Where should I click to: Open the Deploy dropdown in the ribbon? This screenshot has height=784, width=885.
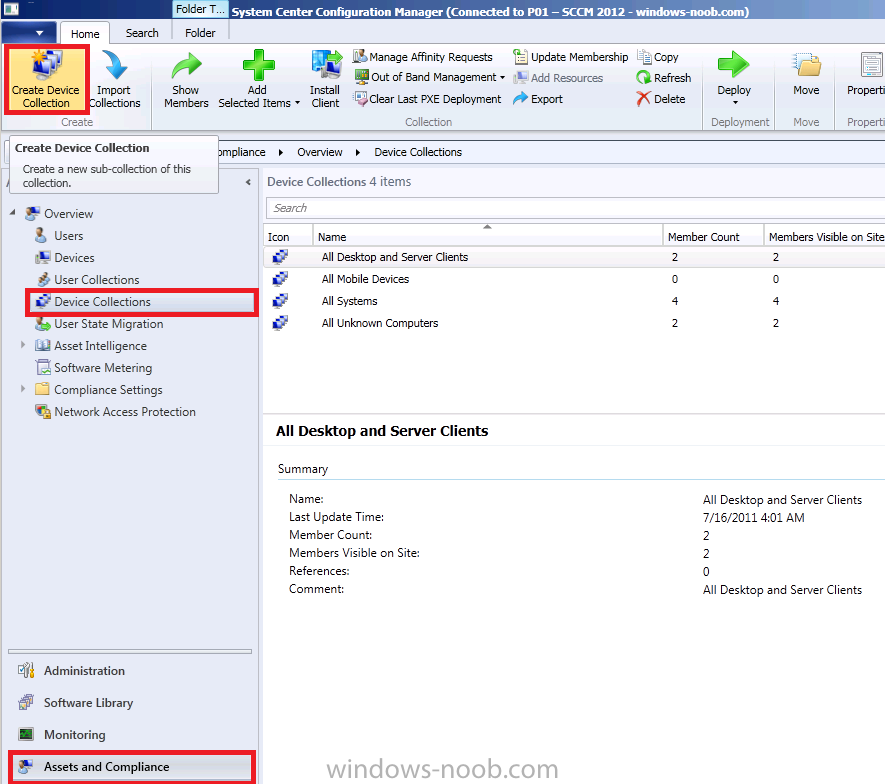point(734,78)
